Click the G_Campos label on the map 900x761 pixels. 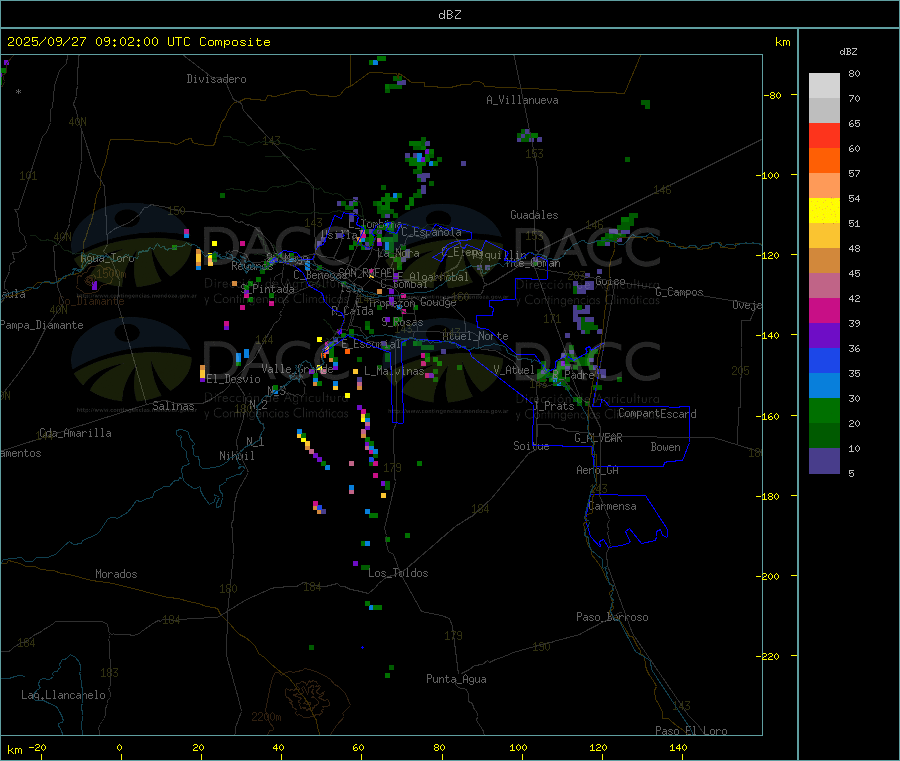tap(679, 292)
